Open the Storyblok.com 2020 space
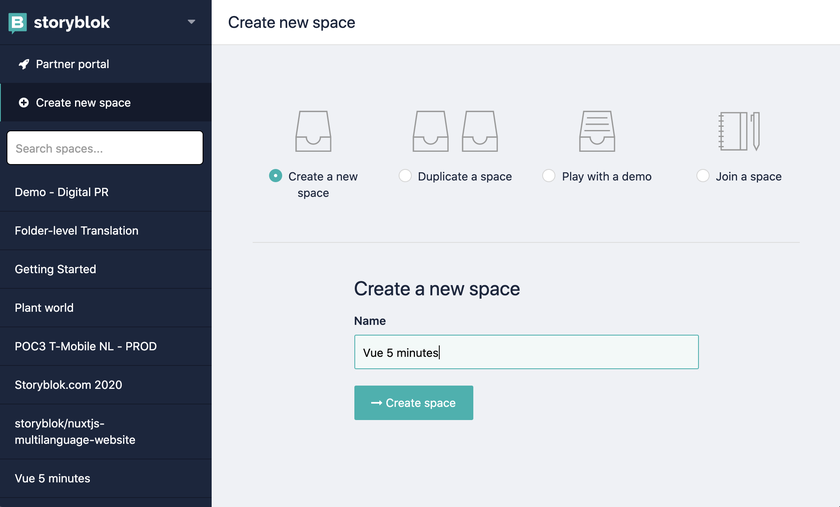 click(106, 385)
